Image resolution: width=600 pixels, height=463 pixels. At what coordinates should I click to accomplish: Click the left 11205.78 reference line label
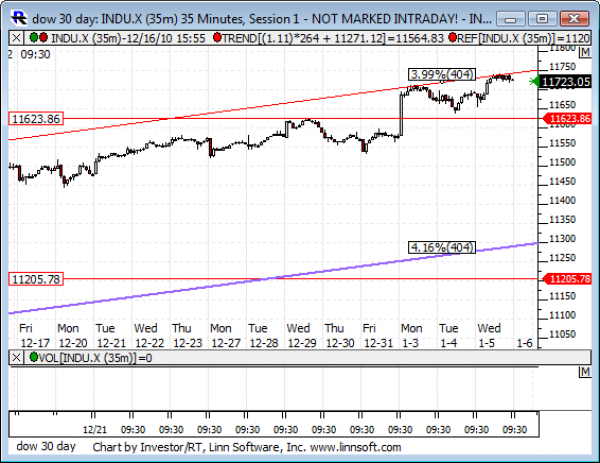click(x=36, y=279)
